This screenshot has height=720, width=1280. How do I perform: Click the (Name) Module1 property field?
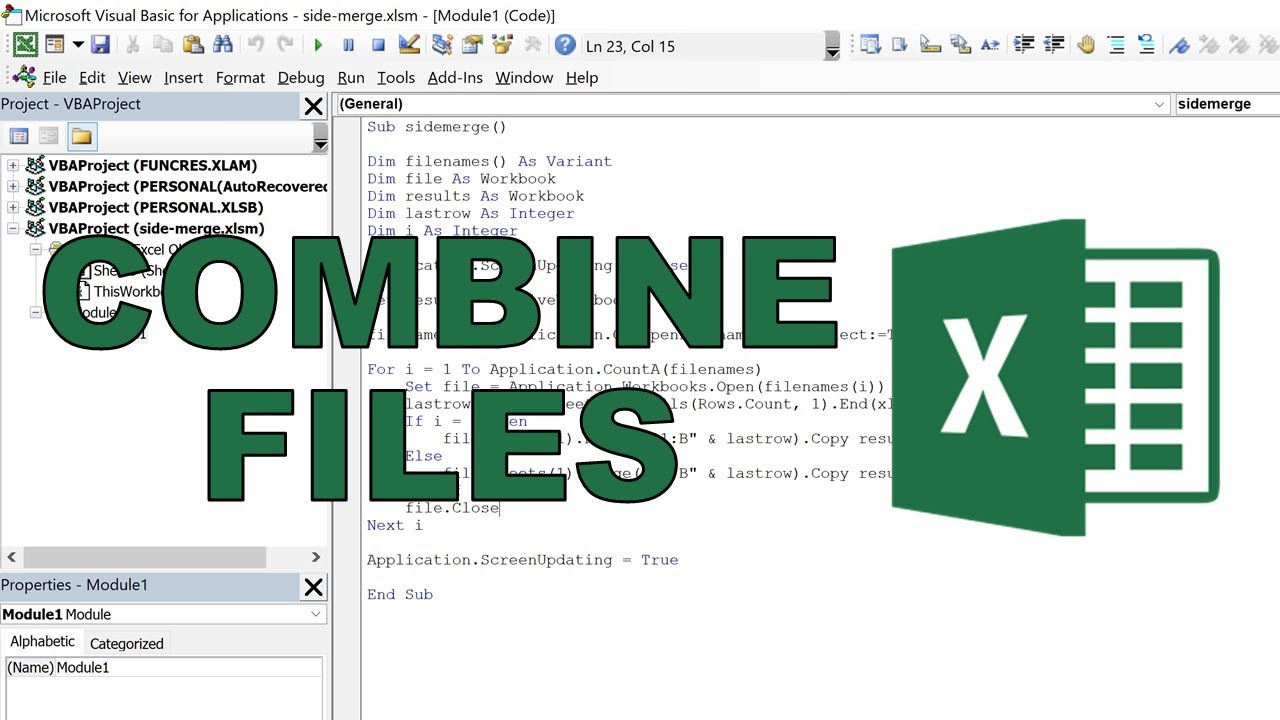point(164,667)
